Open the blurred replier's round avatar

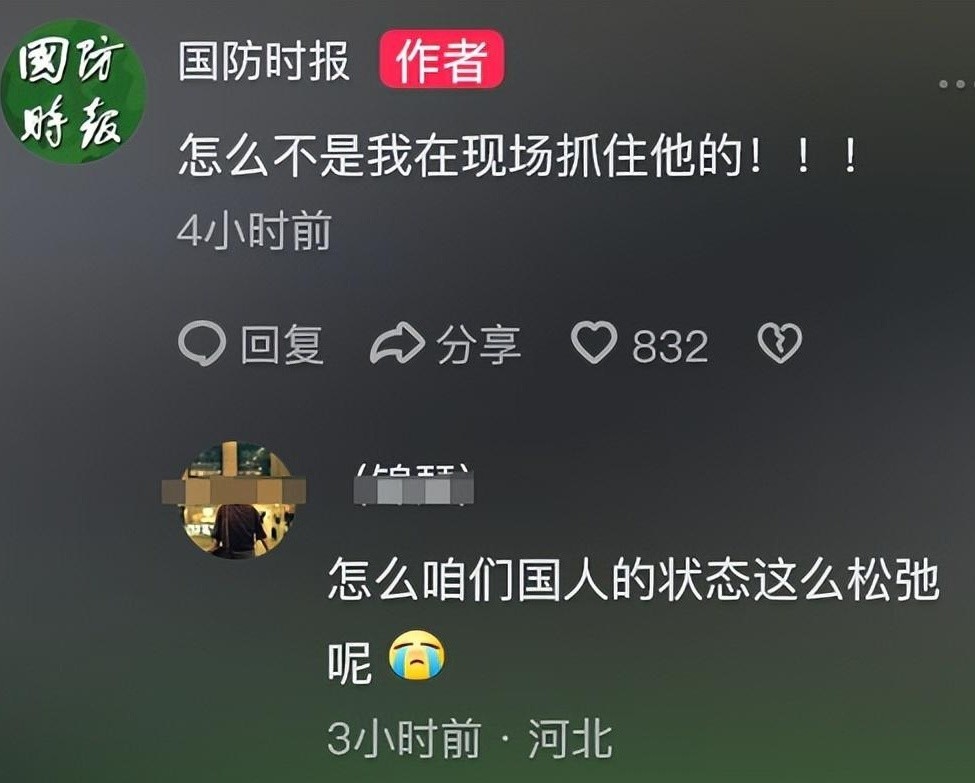pos(237,500)
